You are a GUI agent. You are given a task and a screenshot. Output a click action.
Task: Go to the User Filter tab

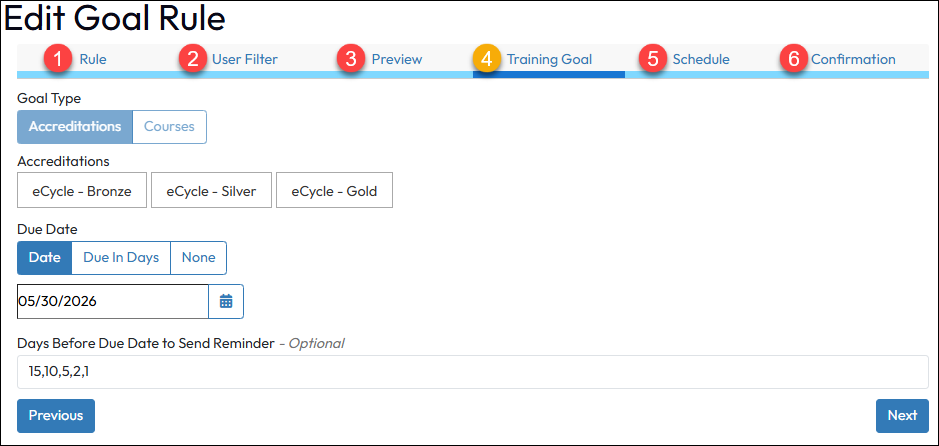click(244, 59)
